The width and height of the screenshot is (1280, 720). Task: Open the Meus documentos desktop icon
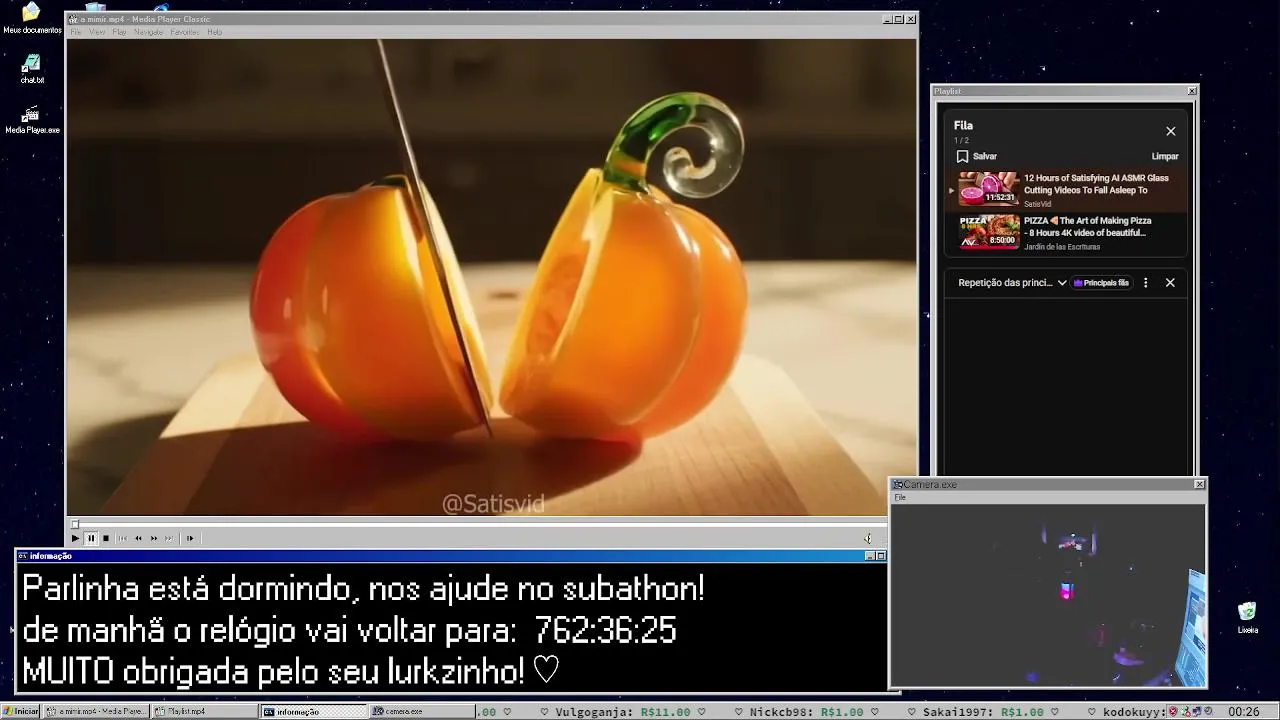[32, 19]
